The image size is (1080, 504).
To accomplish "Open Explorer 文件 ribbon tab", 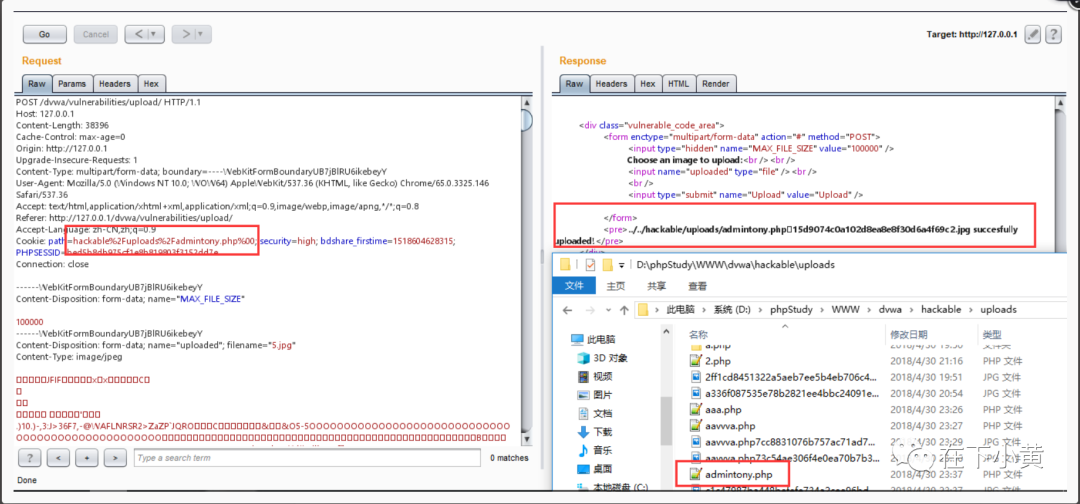I will [x=574, y=285].
